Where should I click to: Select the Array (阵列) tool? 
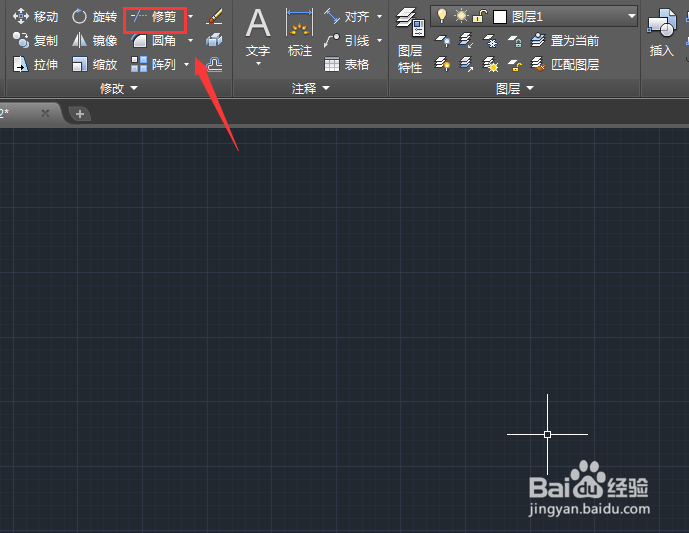(154, 65)
